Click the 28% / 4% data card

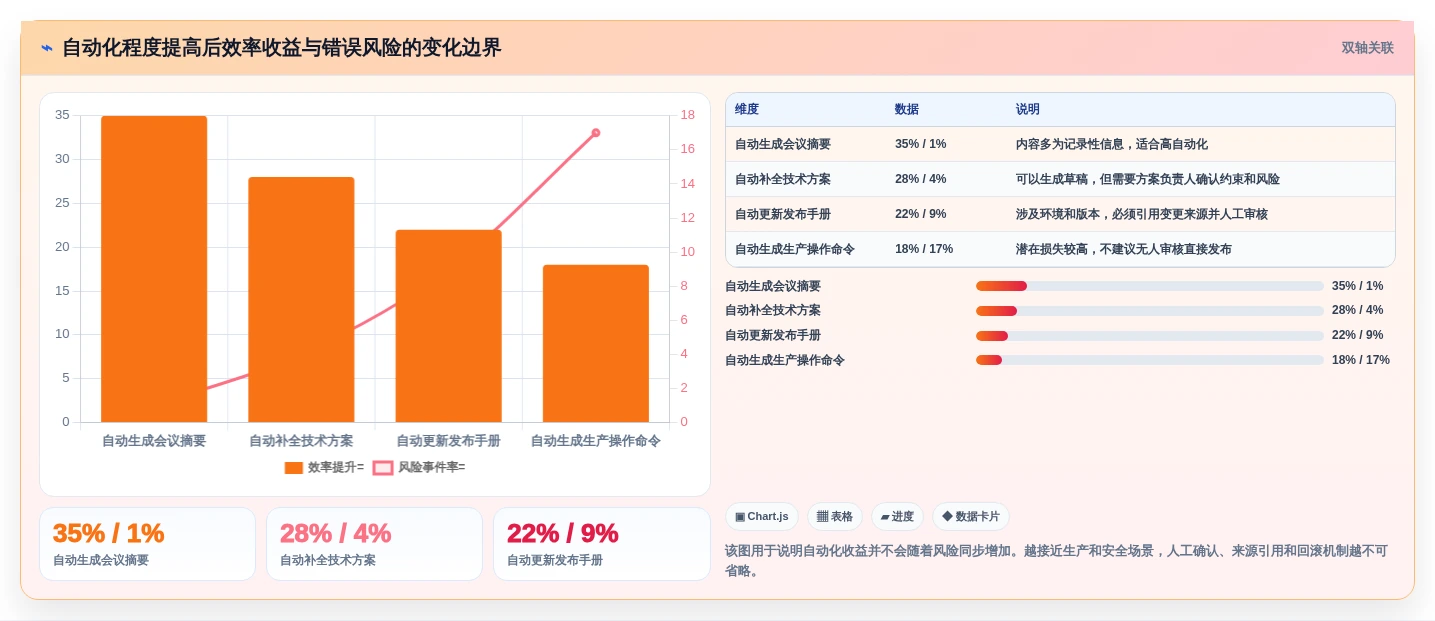click(x=374, y=544)
